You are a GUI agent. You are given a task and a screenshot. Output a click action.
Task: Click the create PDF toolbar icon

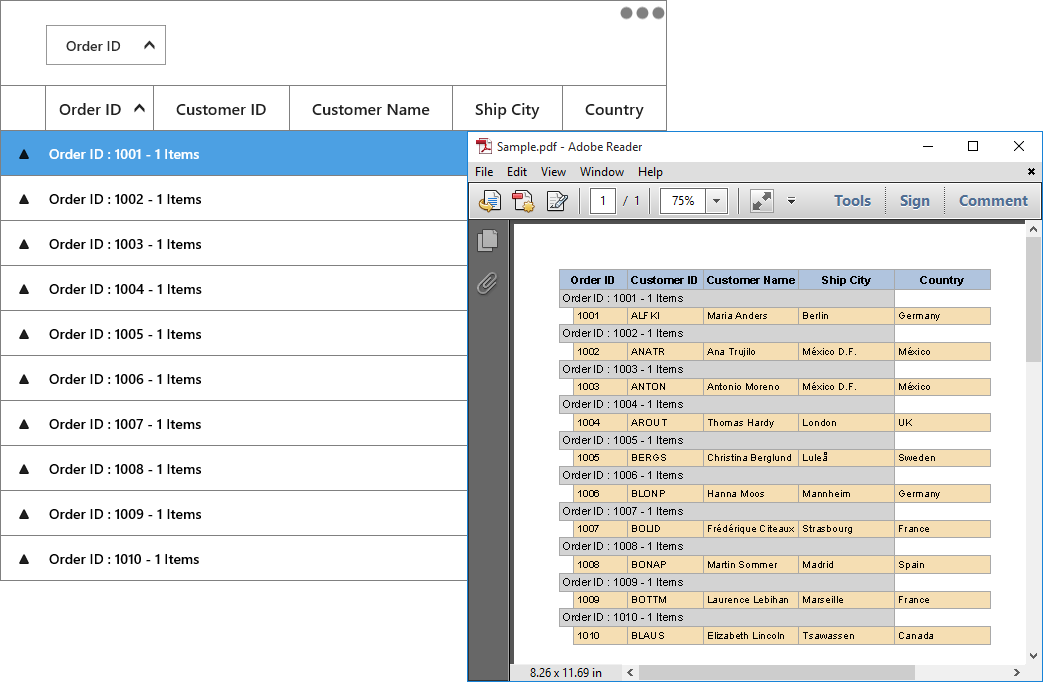(523, 201)
